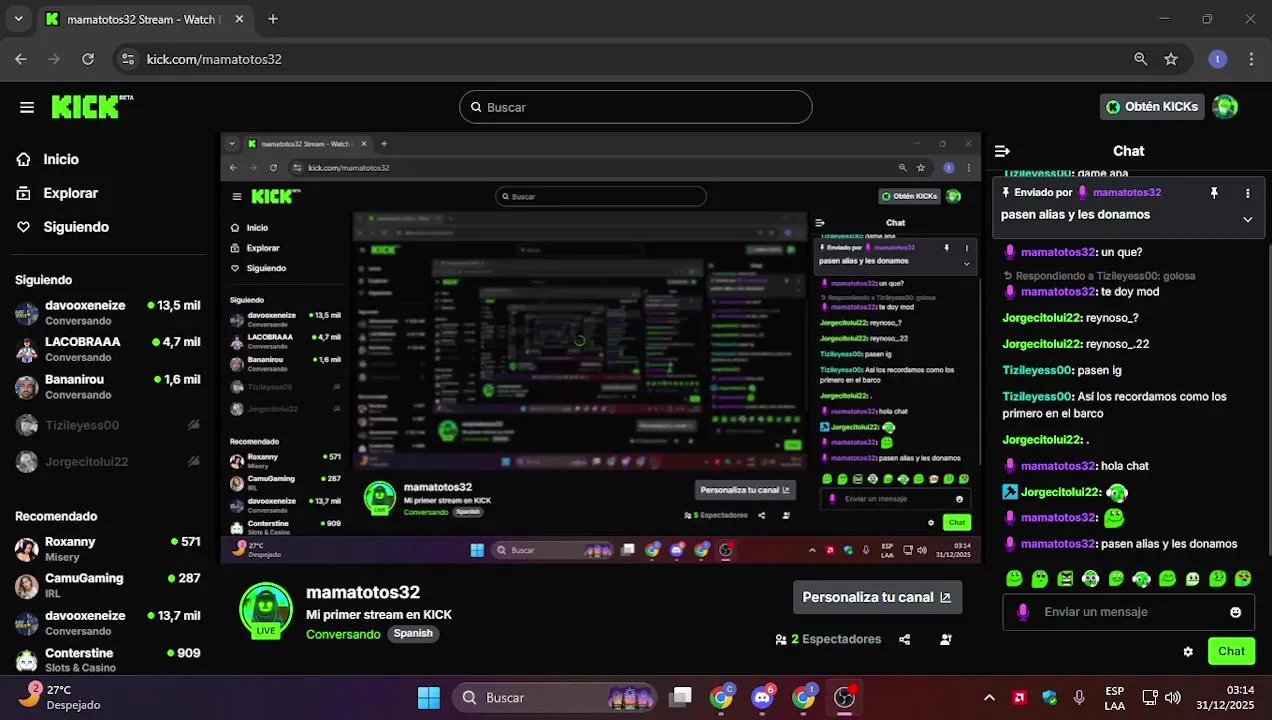Click mamatotos32 channel avatar with LIVE badge

266,609
